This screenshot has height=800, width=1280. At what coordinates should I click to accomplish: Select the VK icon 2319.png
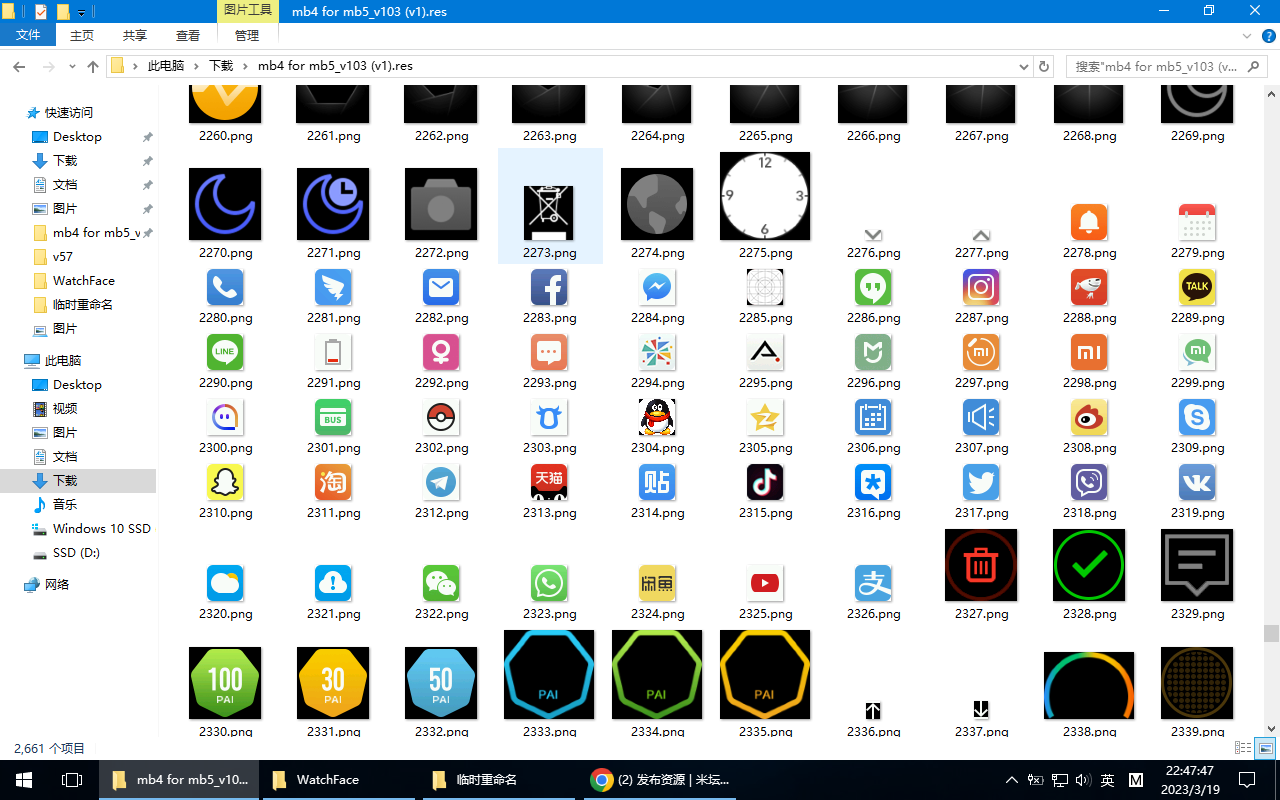click(1197, 482)
